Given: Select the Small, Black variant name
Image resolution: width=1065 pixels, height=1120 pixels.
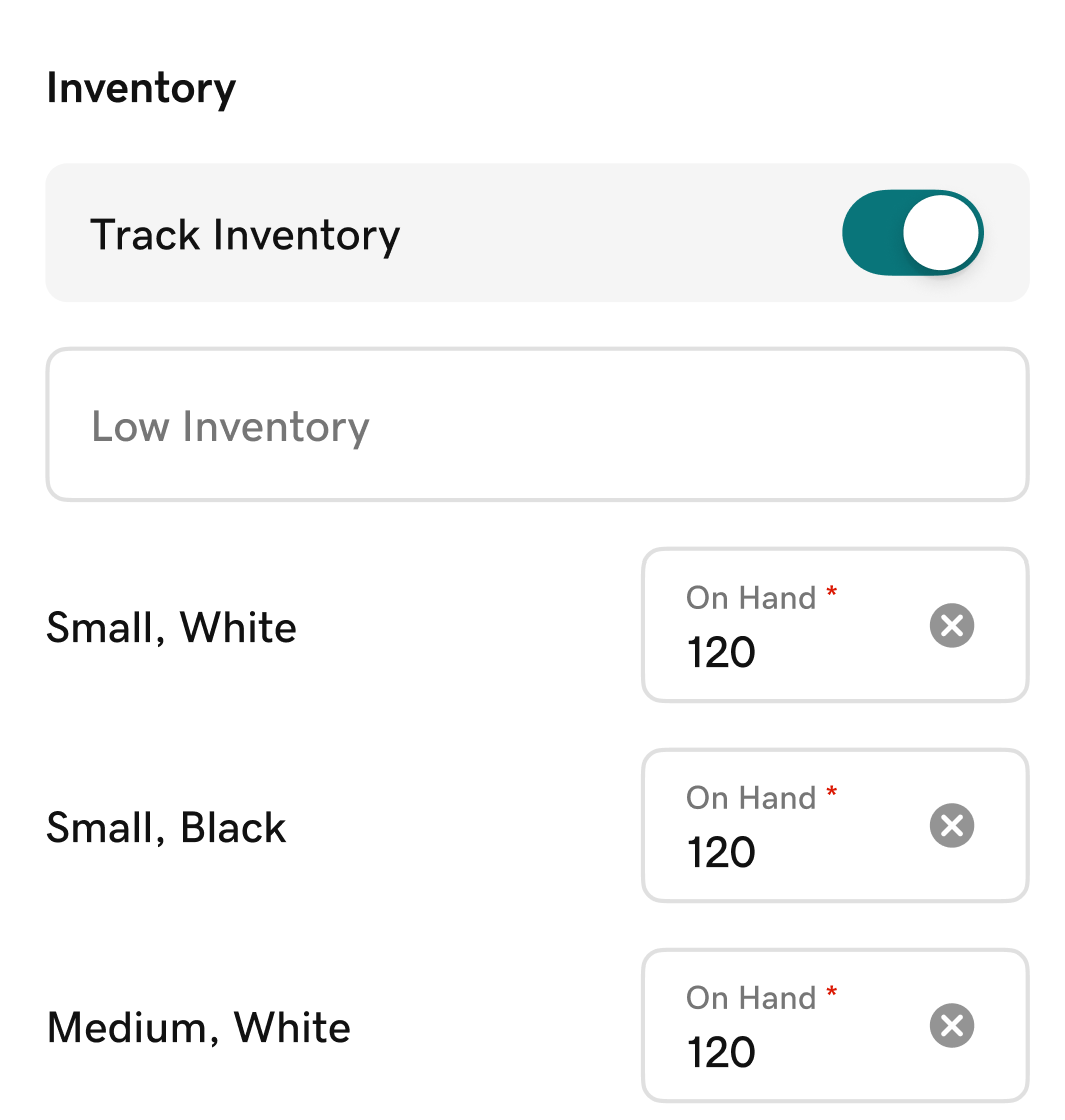Looking at the screenshot, I should [166, 827].
